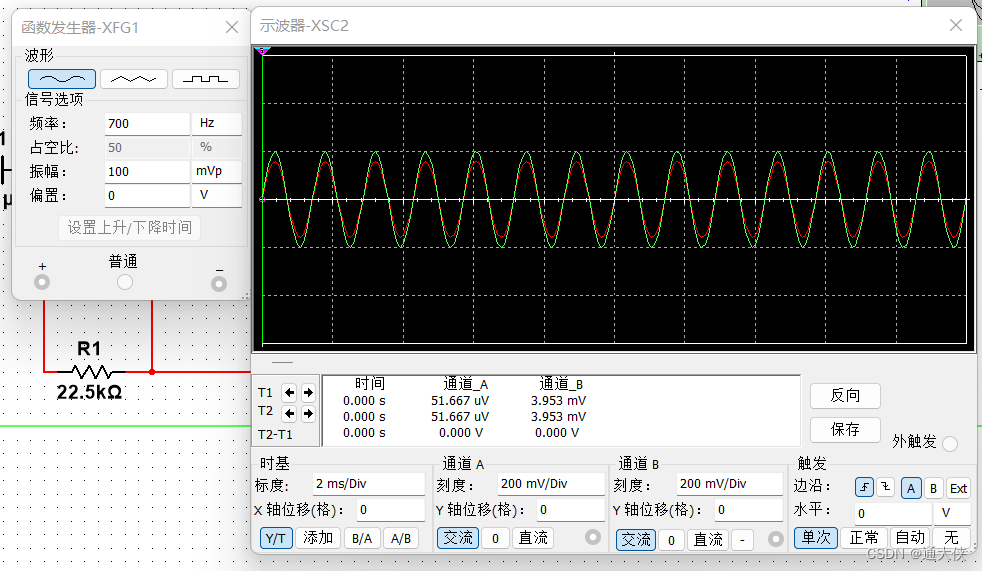The height and width of the screenshot is (571, 982).
Task: Open the Hz frequency unit dropdown
Action: click(x=217, y=123)
